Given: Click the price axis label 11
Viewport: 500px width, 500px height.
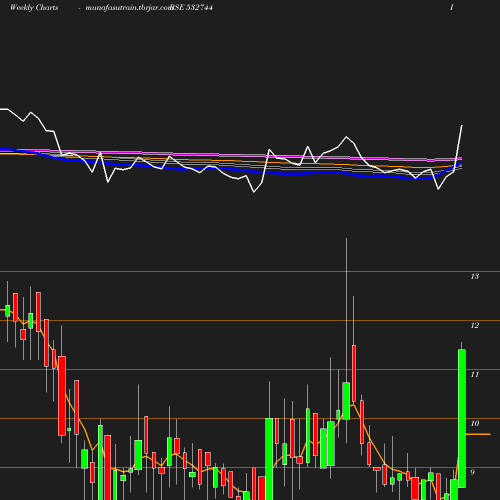Looking at the screenshot, I should [x=475, y=374].
